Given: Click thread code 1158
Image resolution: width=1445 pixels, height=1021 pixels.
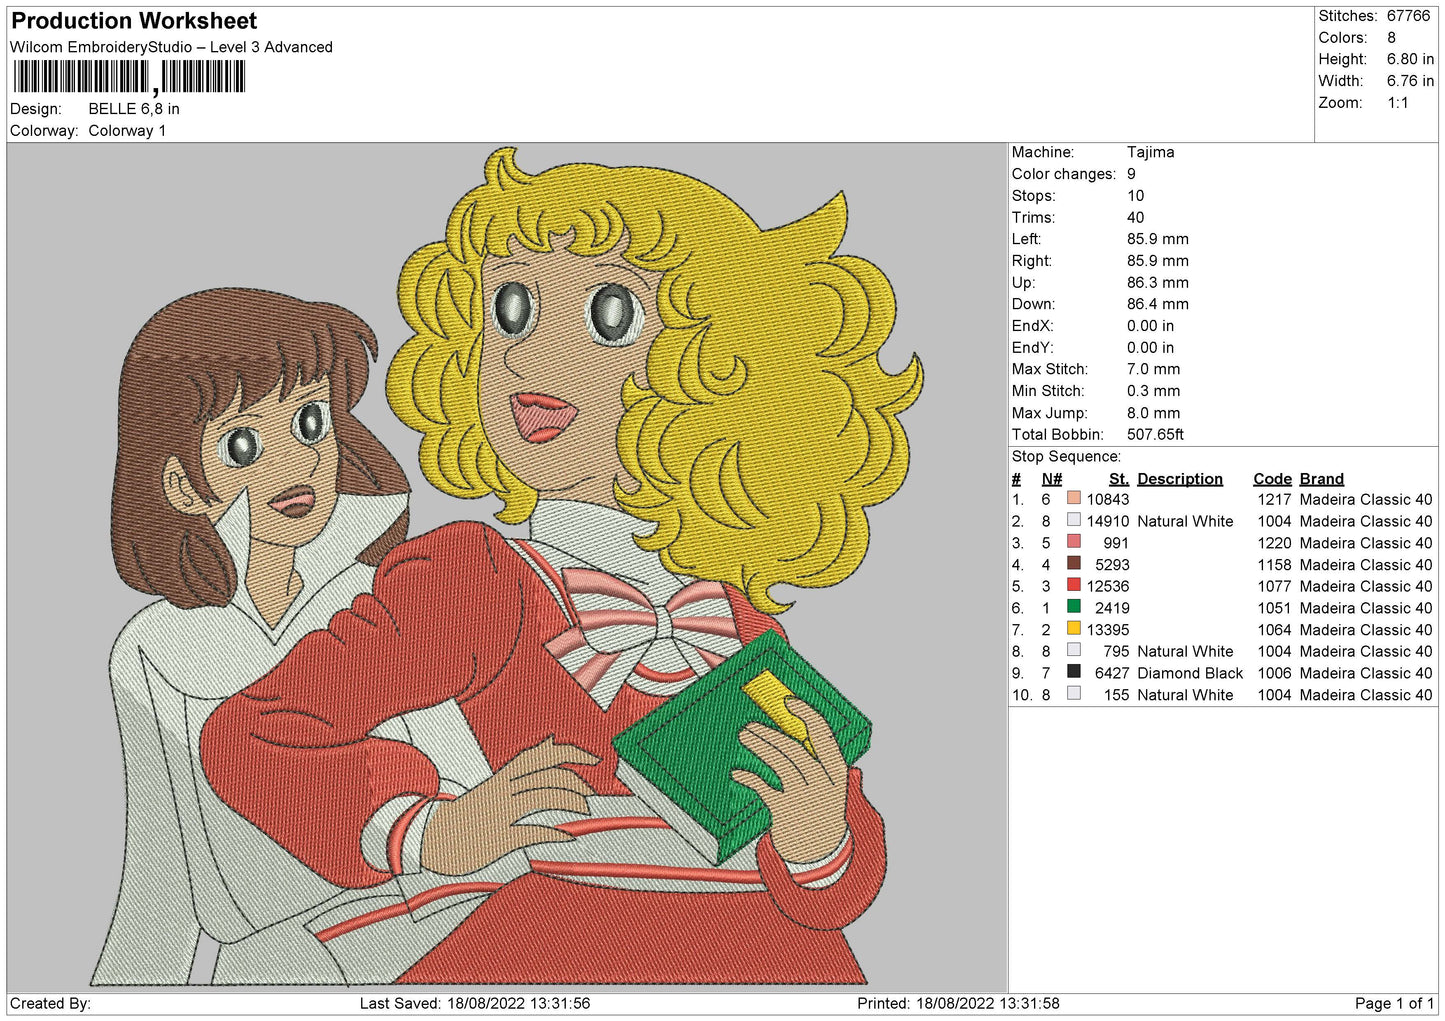Looking at the screenshot, I should [x=1274, y=565].
